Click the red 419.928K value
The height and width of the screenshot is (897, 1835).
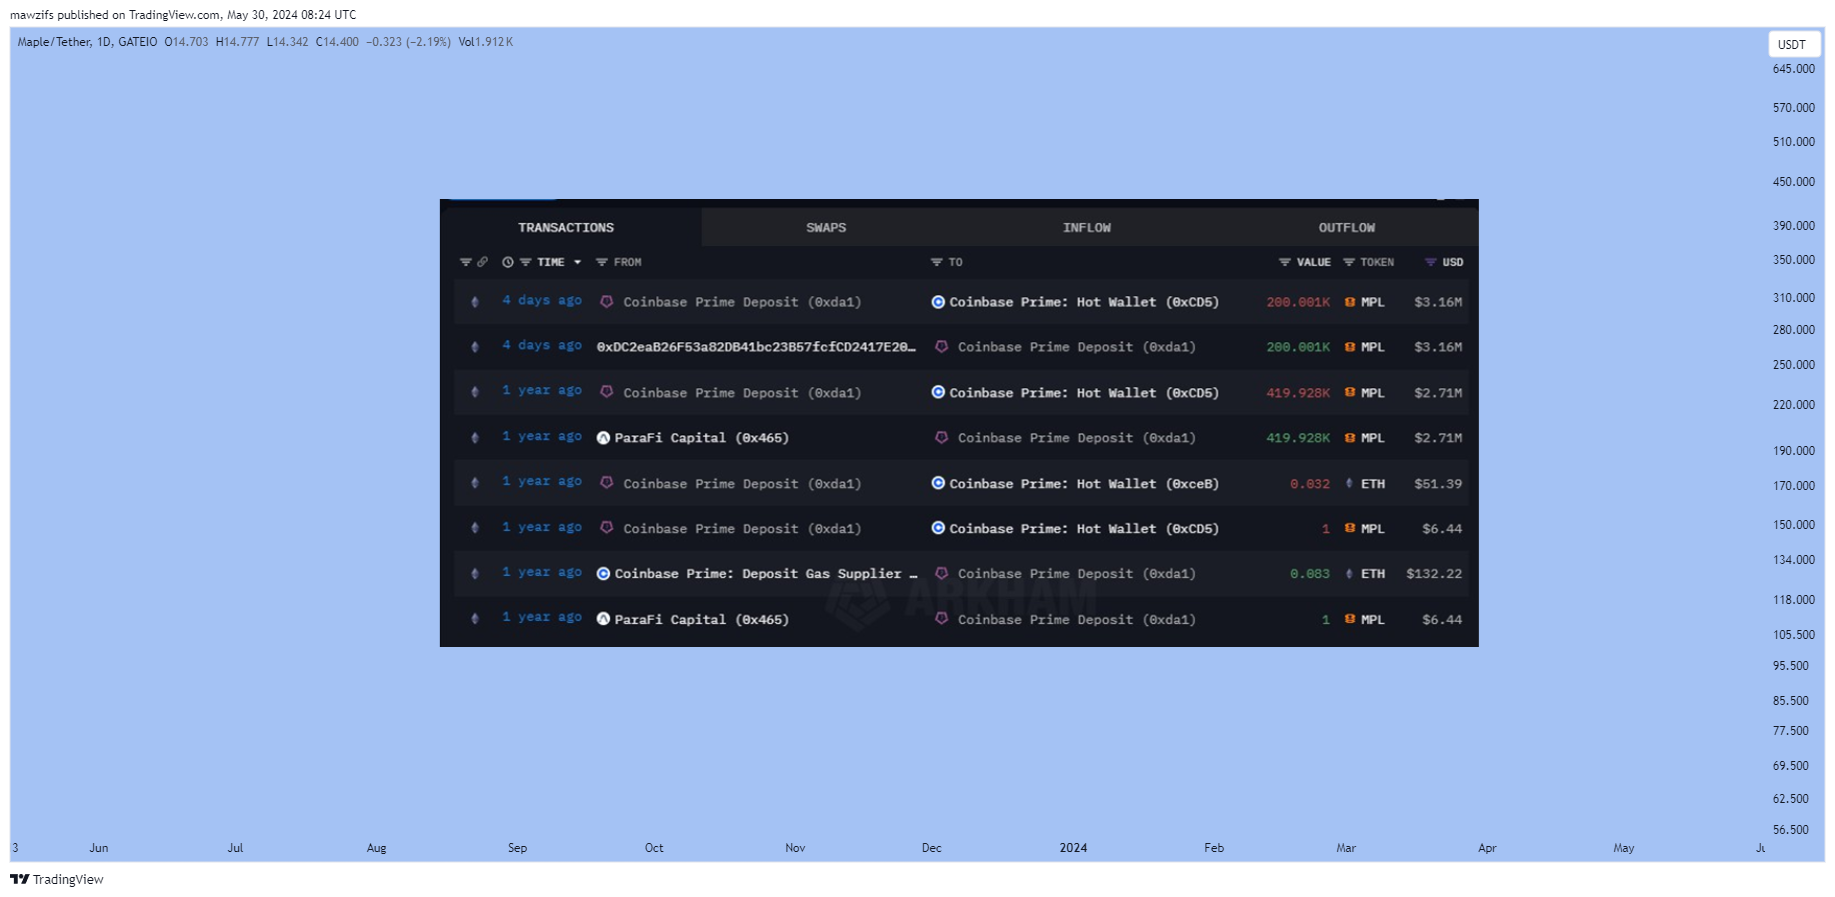tap(1298, 393)
